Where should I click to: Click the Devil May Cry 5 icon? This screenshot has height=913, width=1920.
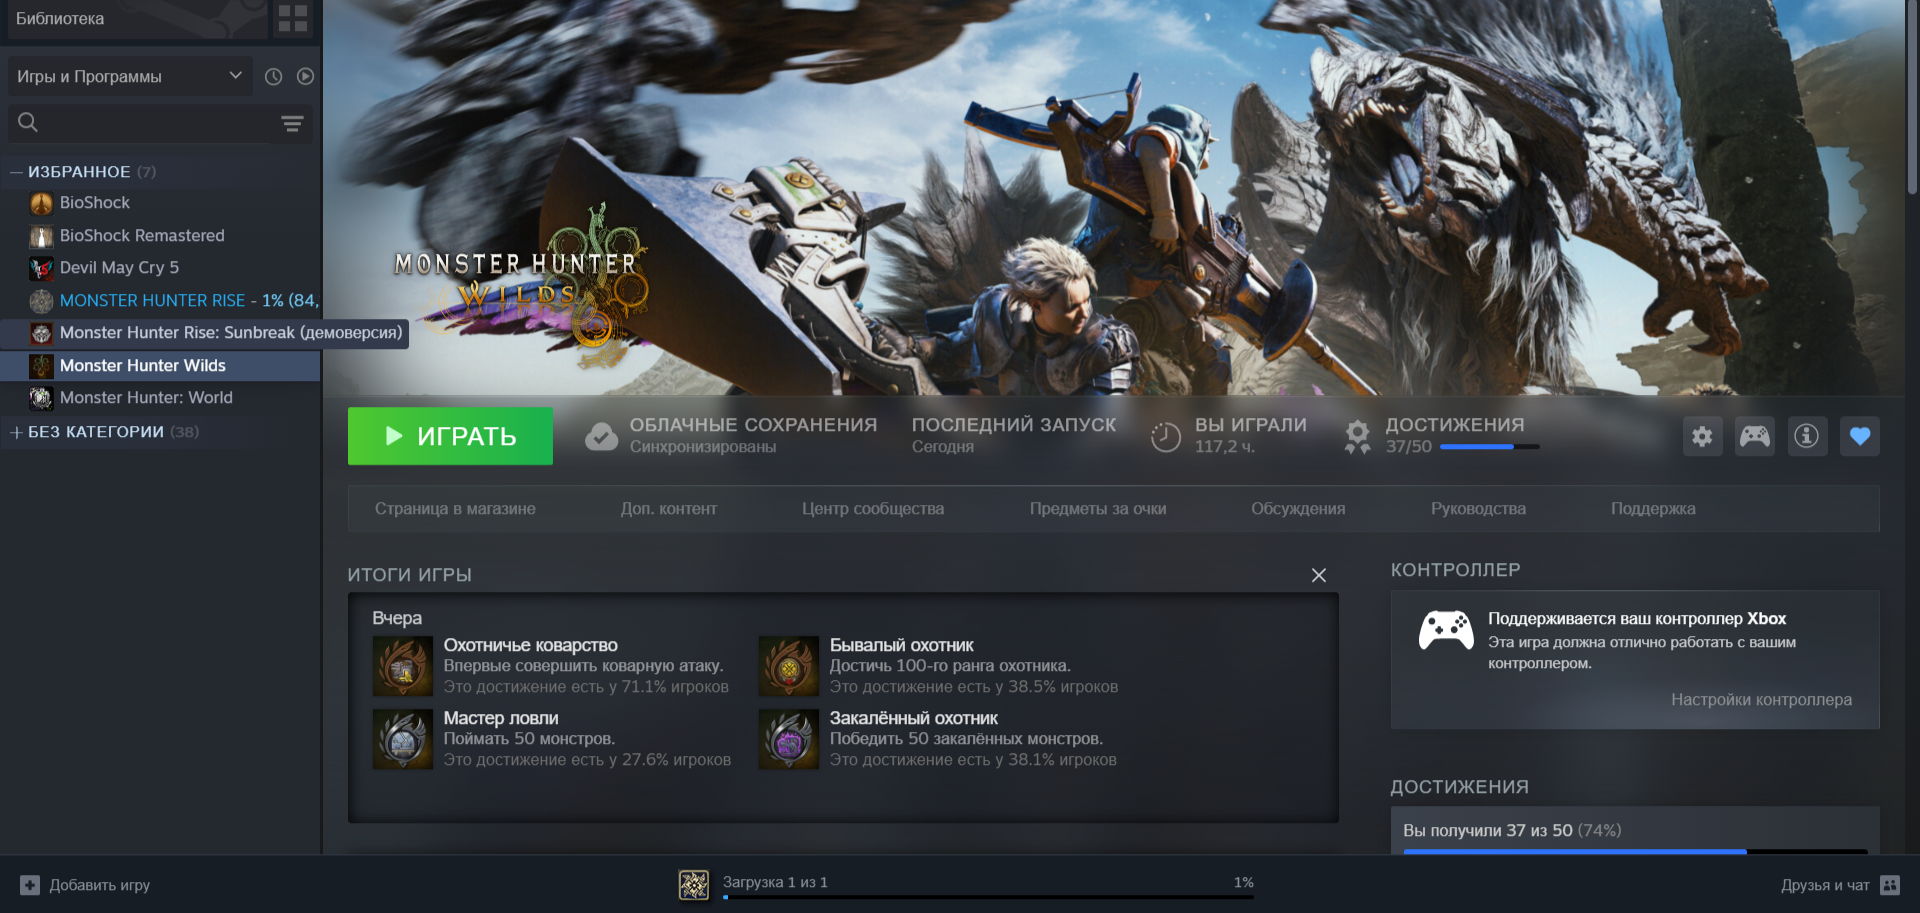pos(41,268)
